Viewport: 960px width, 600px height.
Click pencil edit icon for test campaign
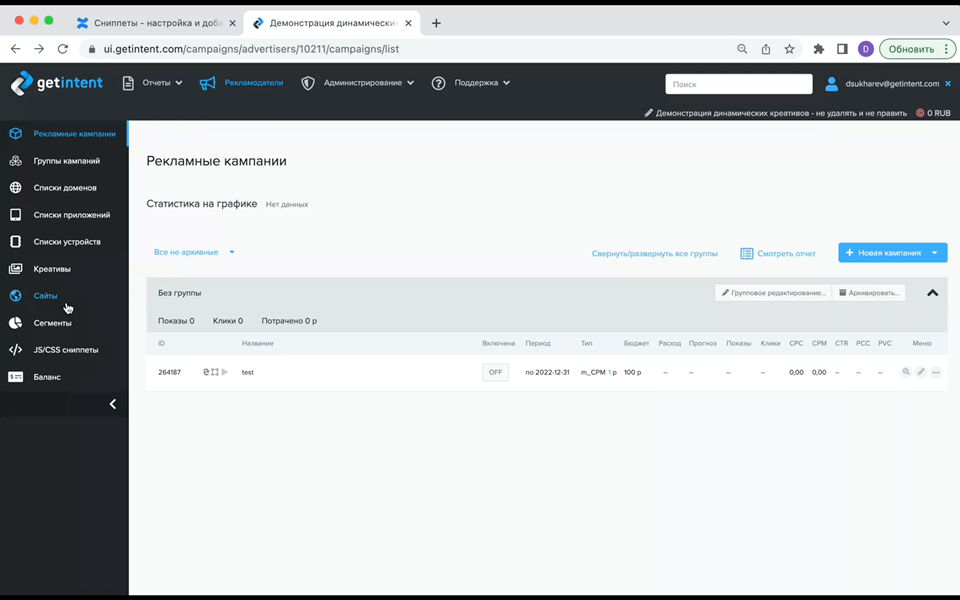coord(921,372)
